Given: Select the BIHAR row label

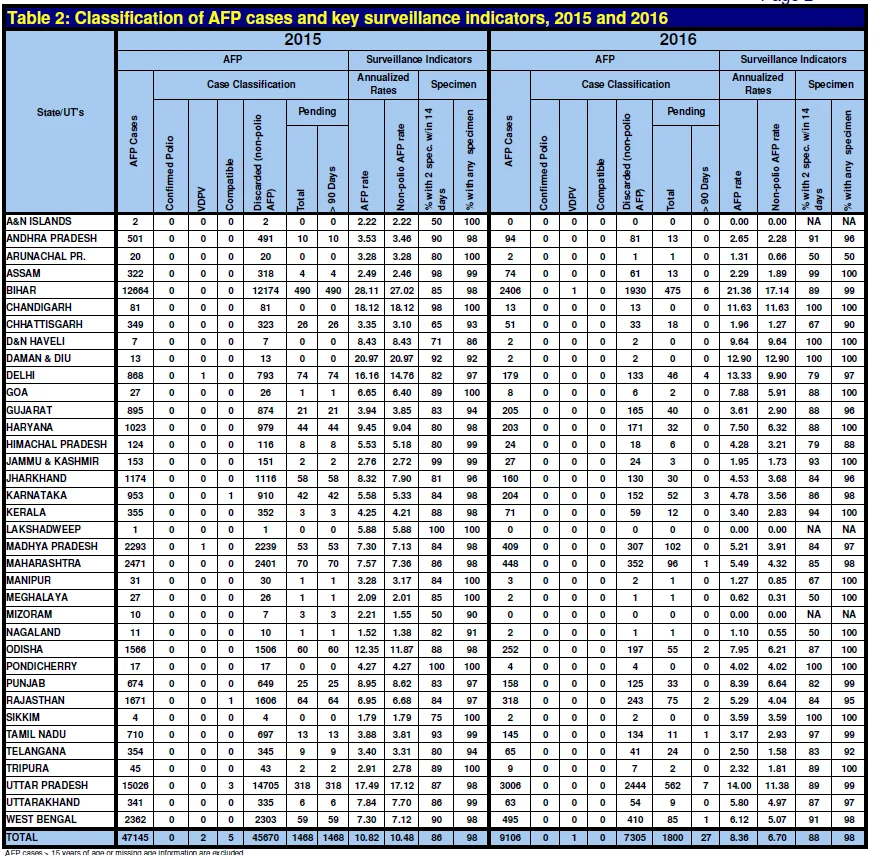Looking at the screenshot, I should click(21, 291).
